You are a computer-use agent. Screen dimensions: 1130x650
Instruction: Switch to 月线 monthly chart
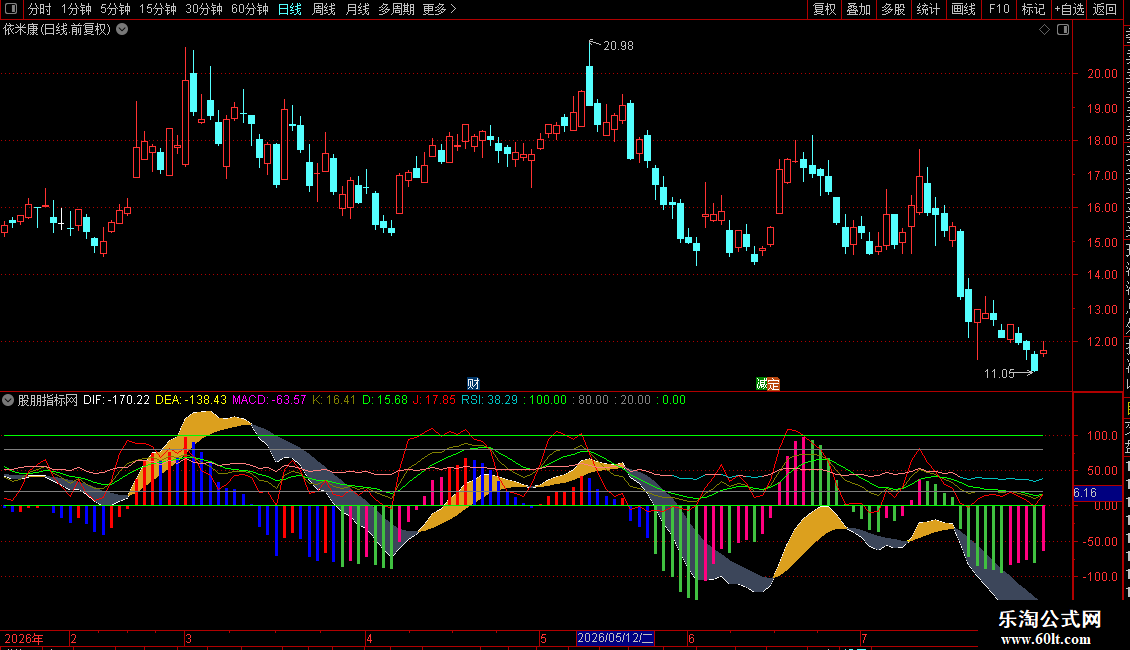[x=357, y=9]
